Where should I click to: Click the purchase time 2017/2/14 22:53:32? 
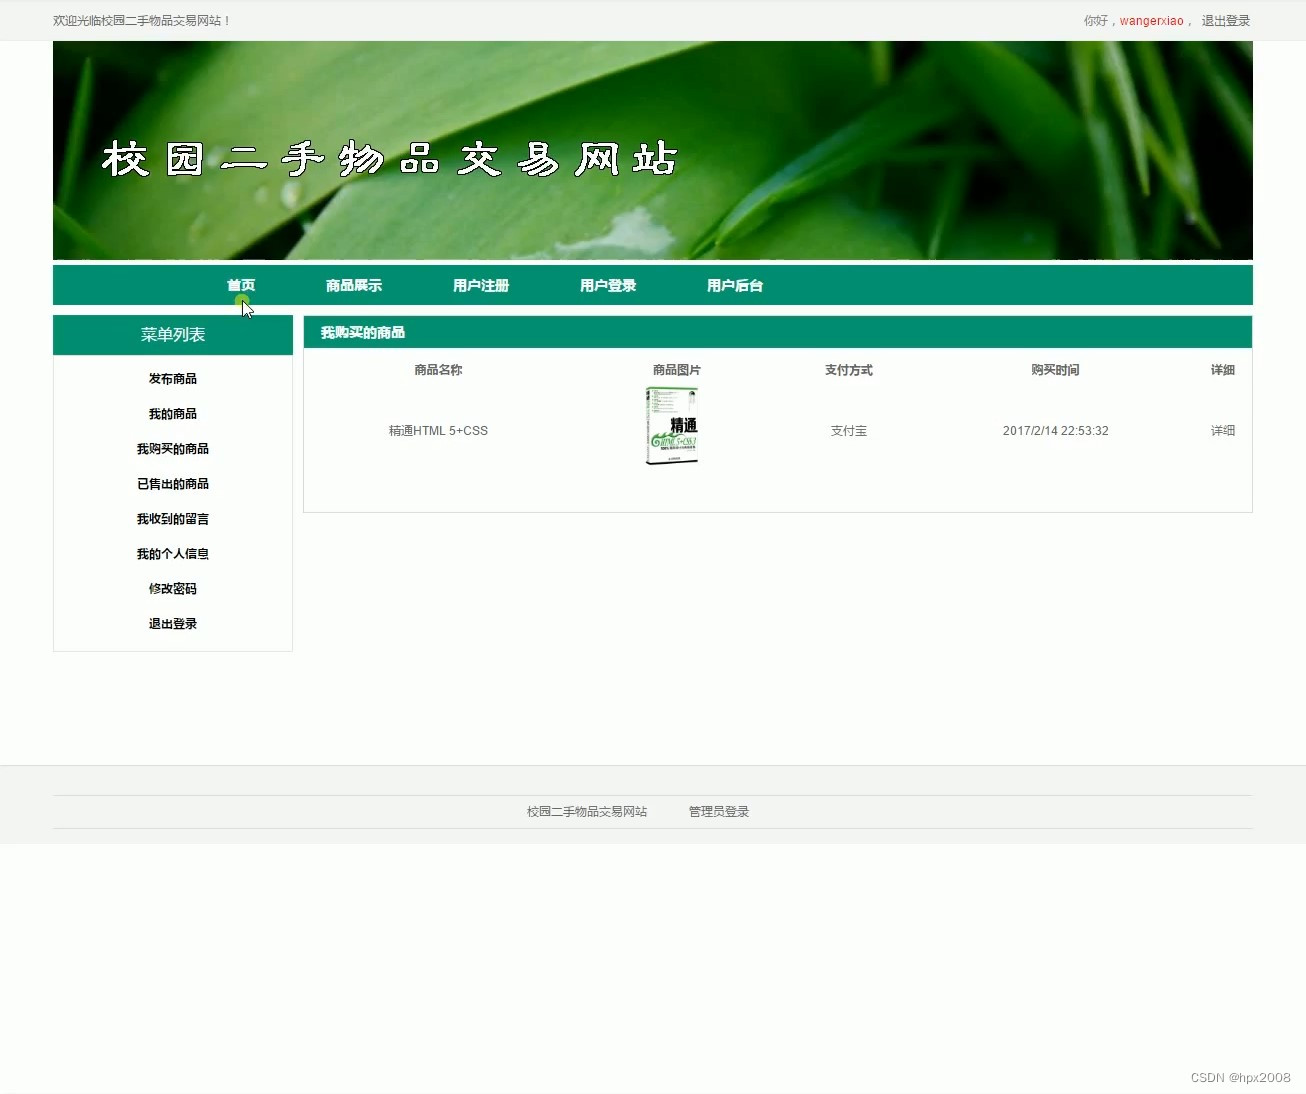point(1055,431)
